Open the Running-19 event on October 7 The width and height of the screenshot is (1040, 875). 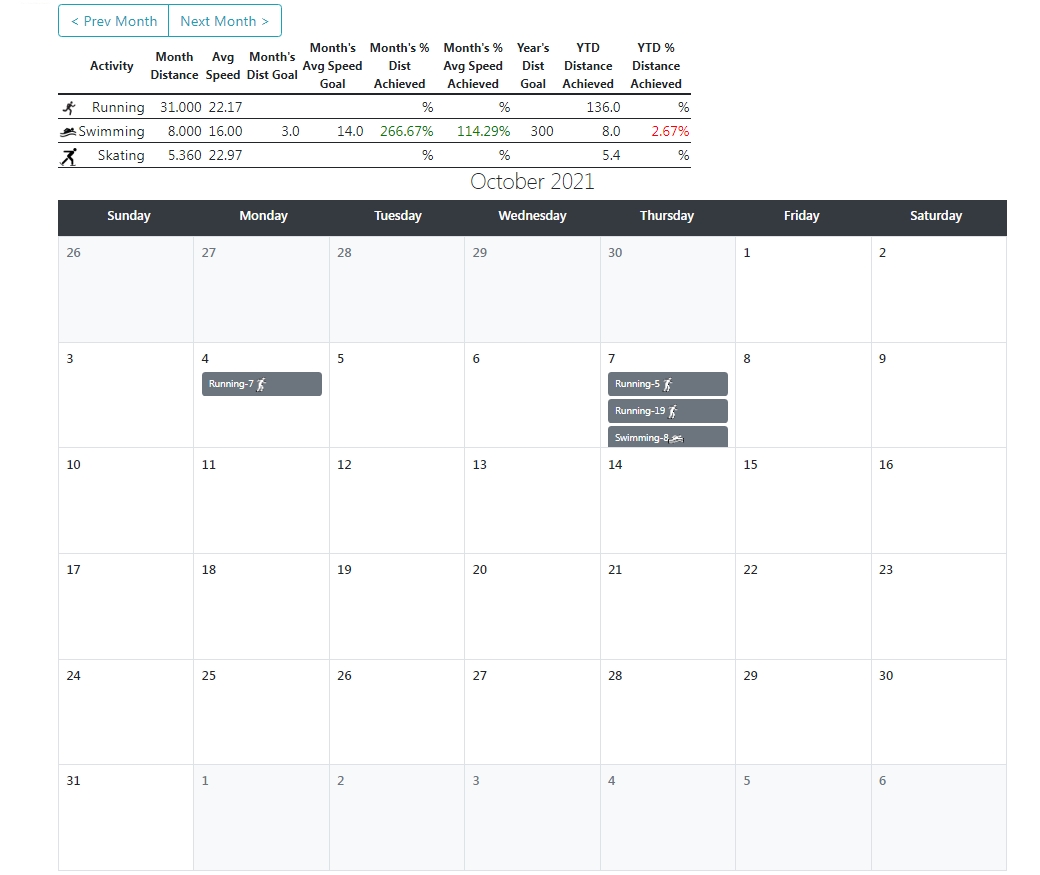pyautogui.click(x=667, y=411)
